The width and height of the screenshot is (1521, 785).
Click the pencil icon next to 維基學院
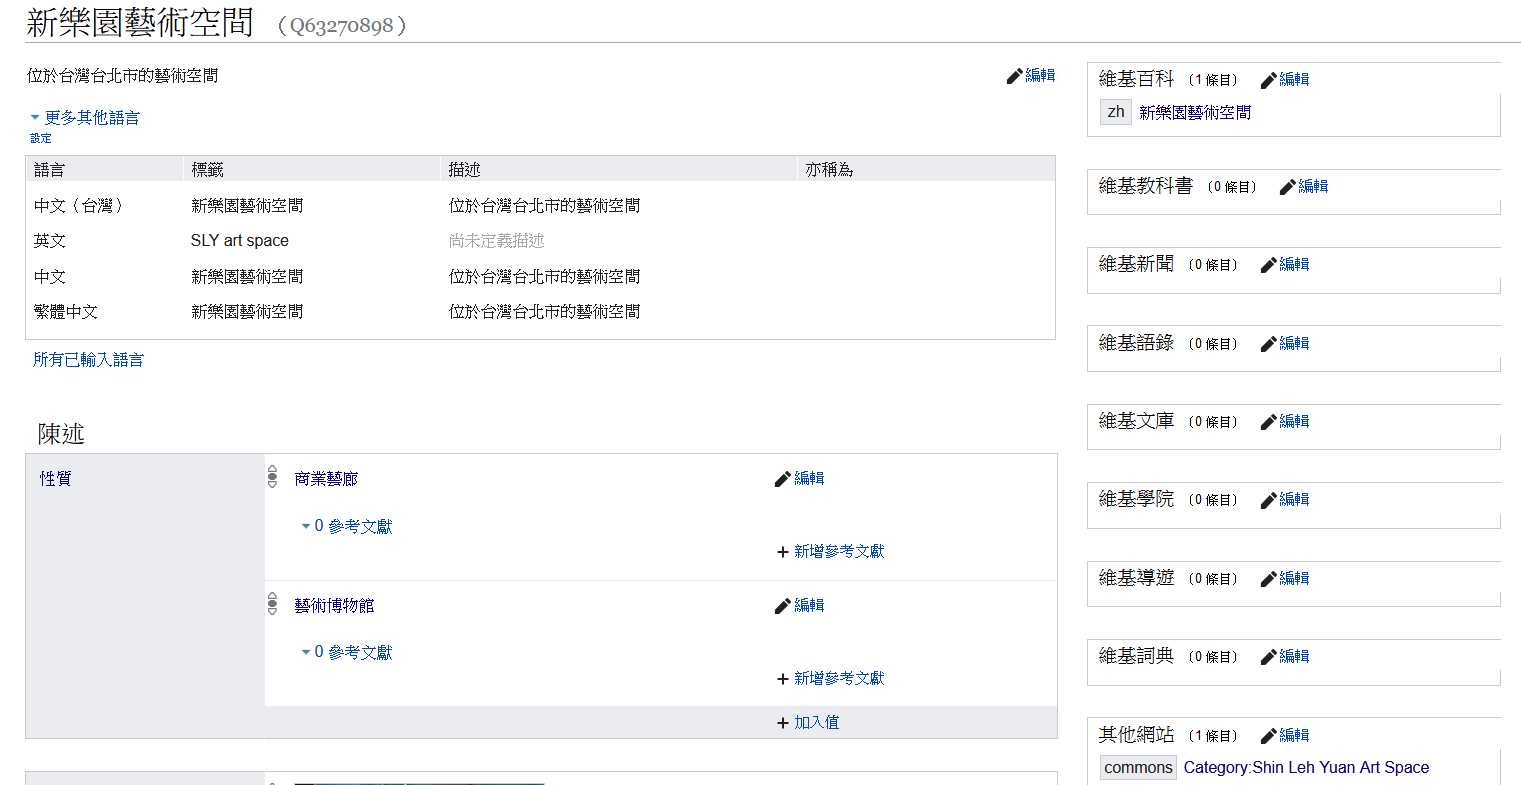[x=1269, y=500]
